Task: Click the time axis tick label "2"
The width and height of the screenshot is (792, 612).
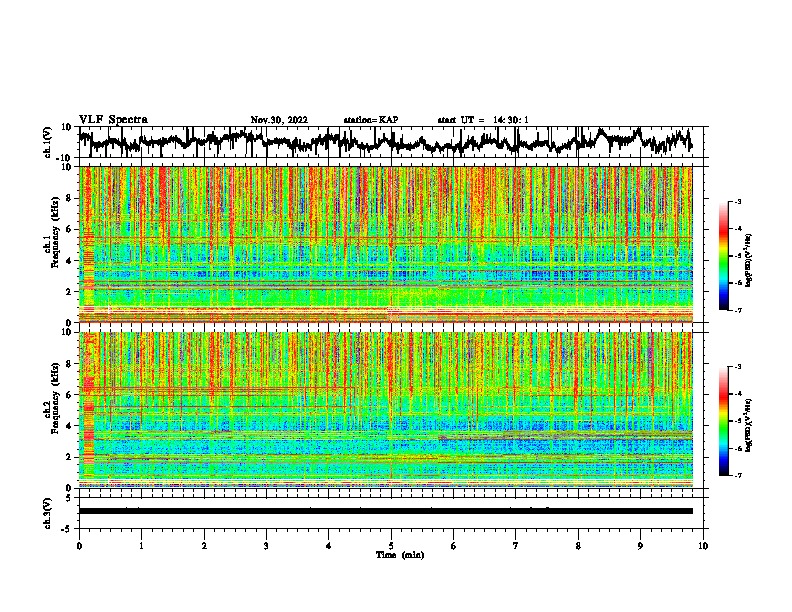Action: coord(204,546)
